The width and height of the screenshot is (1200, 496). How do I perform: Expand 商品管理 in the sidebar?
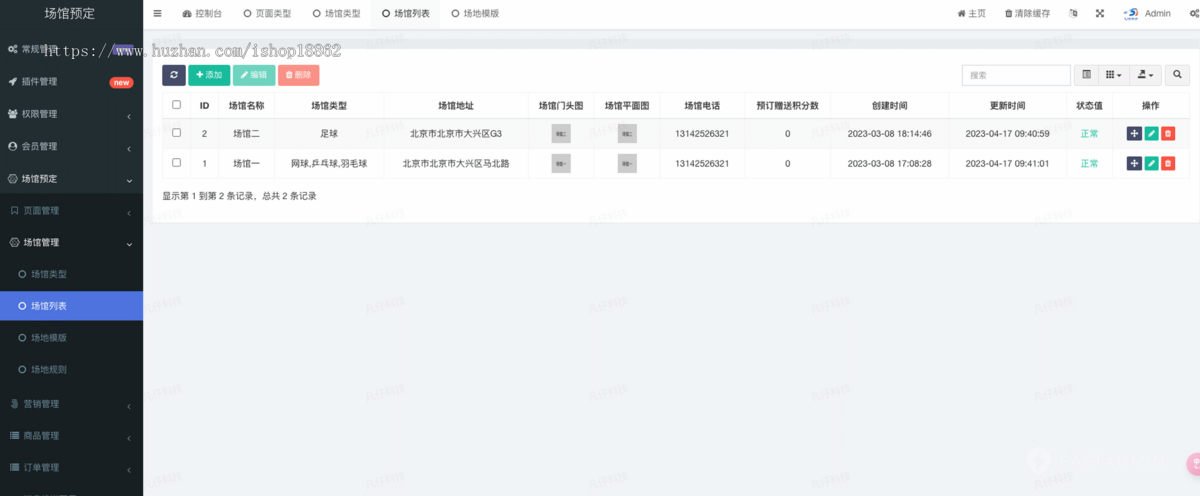[71, 436]
